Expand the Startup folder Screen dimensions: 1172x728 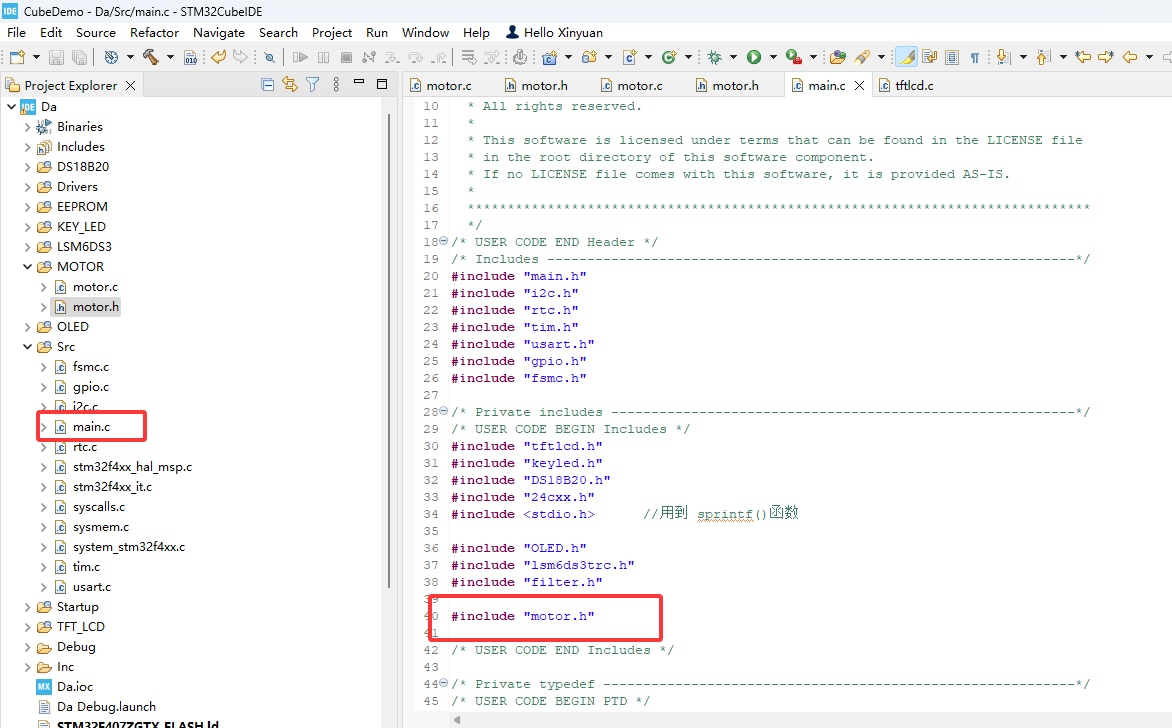28,607
